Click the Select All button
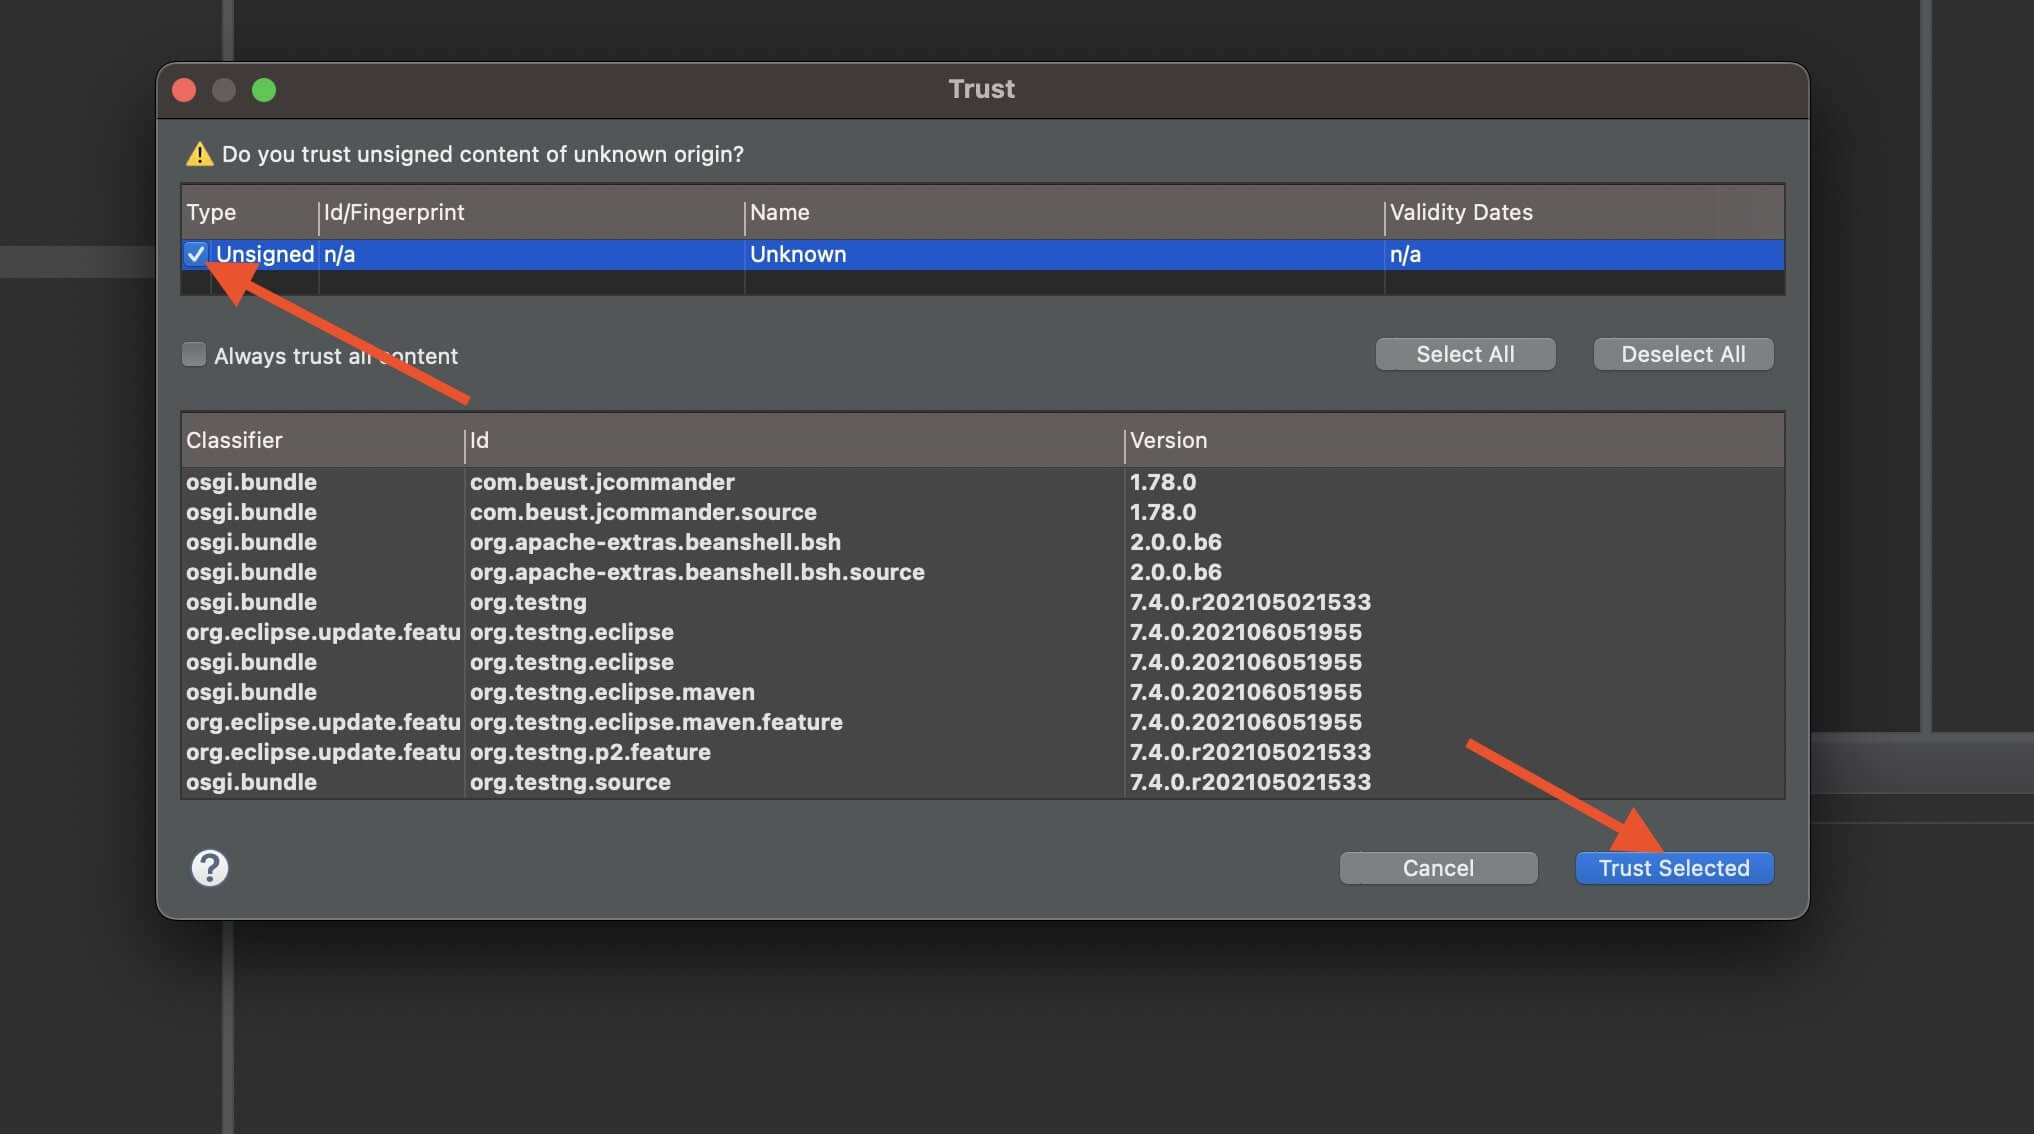 click(1464, 353)
